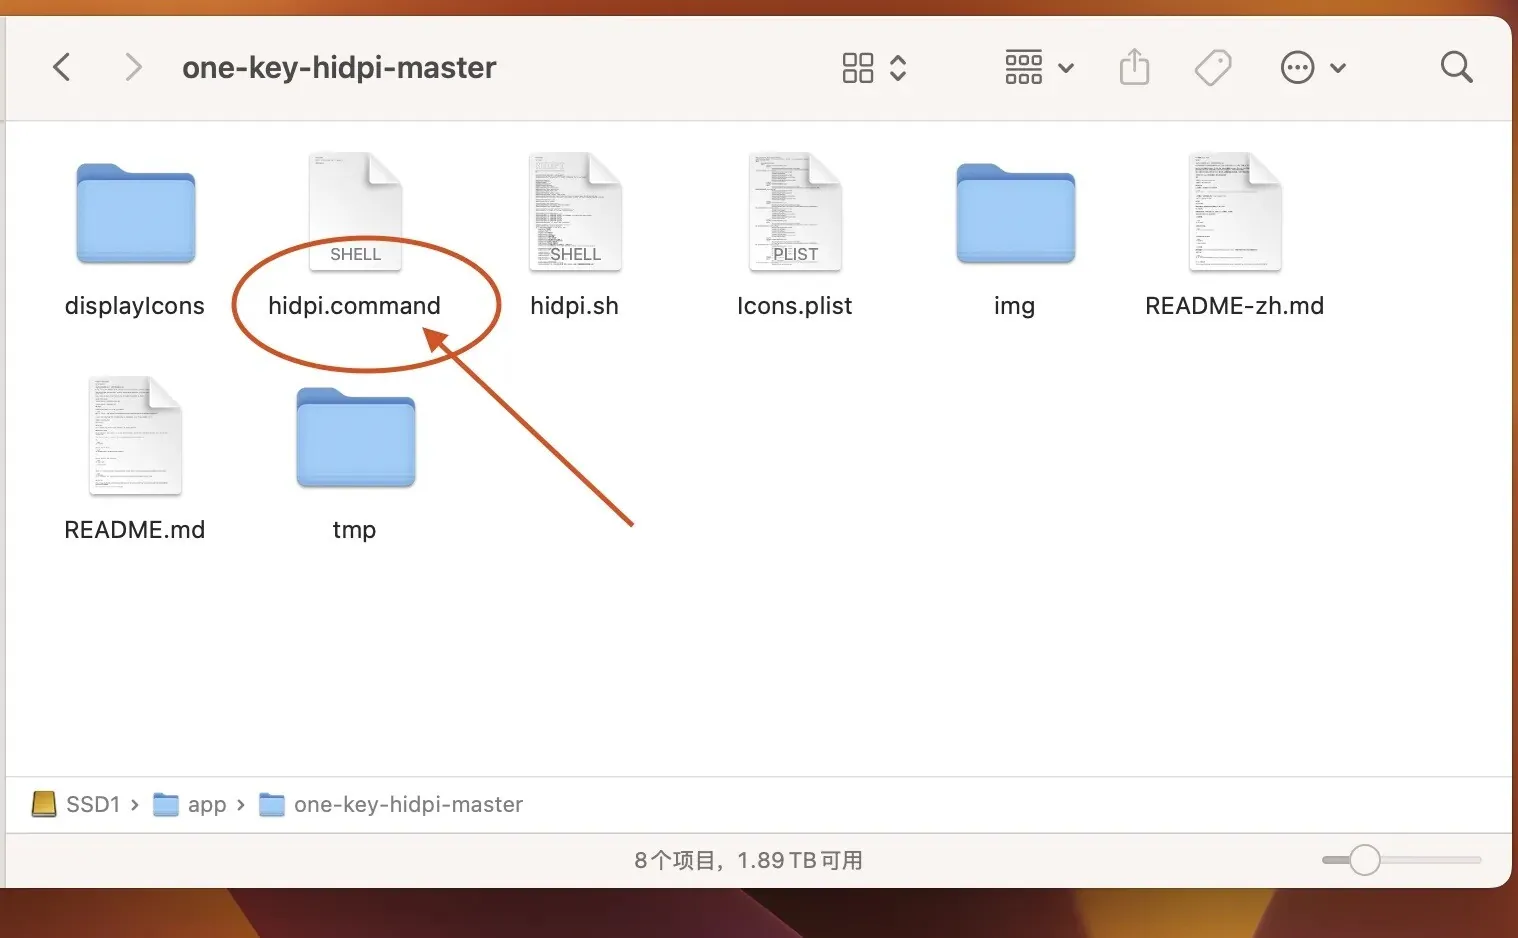Open the view switcher dropdown

[x=872, y=67]
